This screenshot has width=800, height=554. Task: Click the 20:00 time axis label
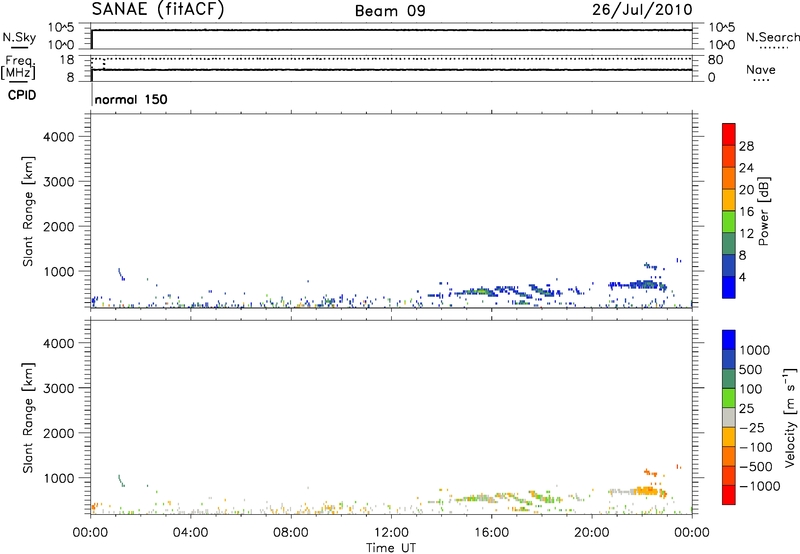(x=591, y=533)
